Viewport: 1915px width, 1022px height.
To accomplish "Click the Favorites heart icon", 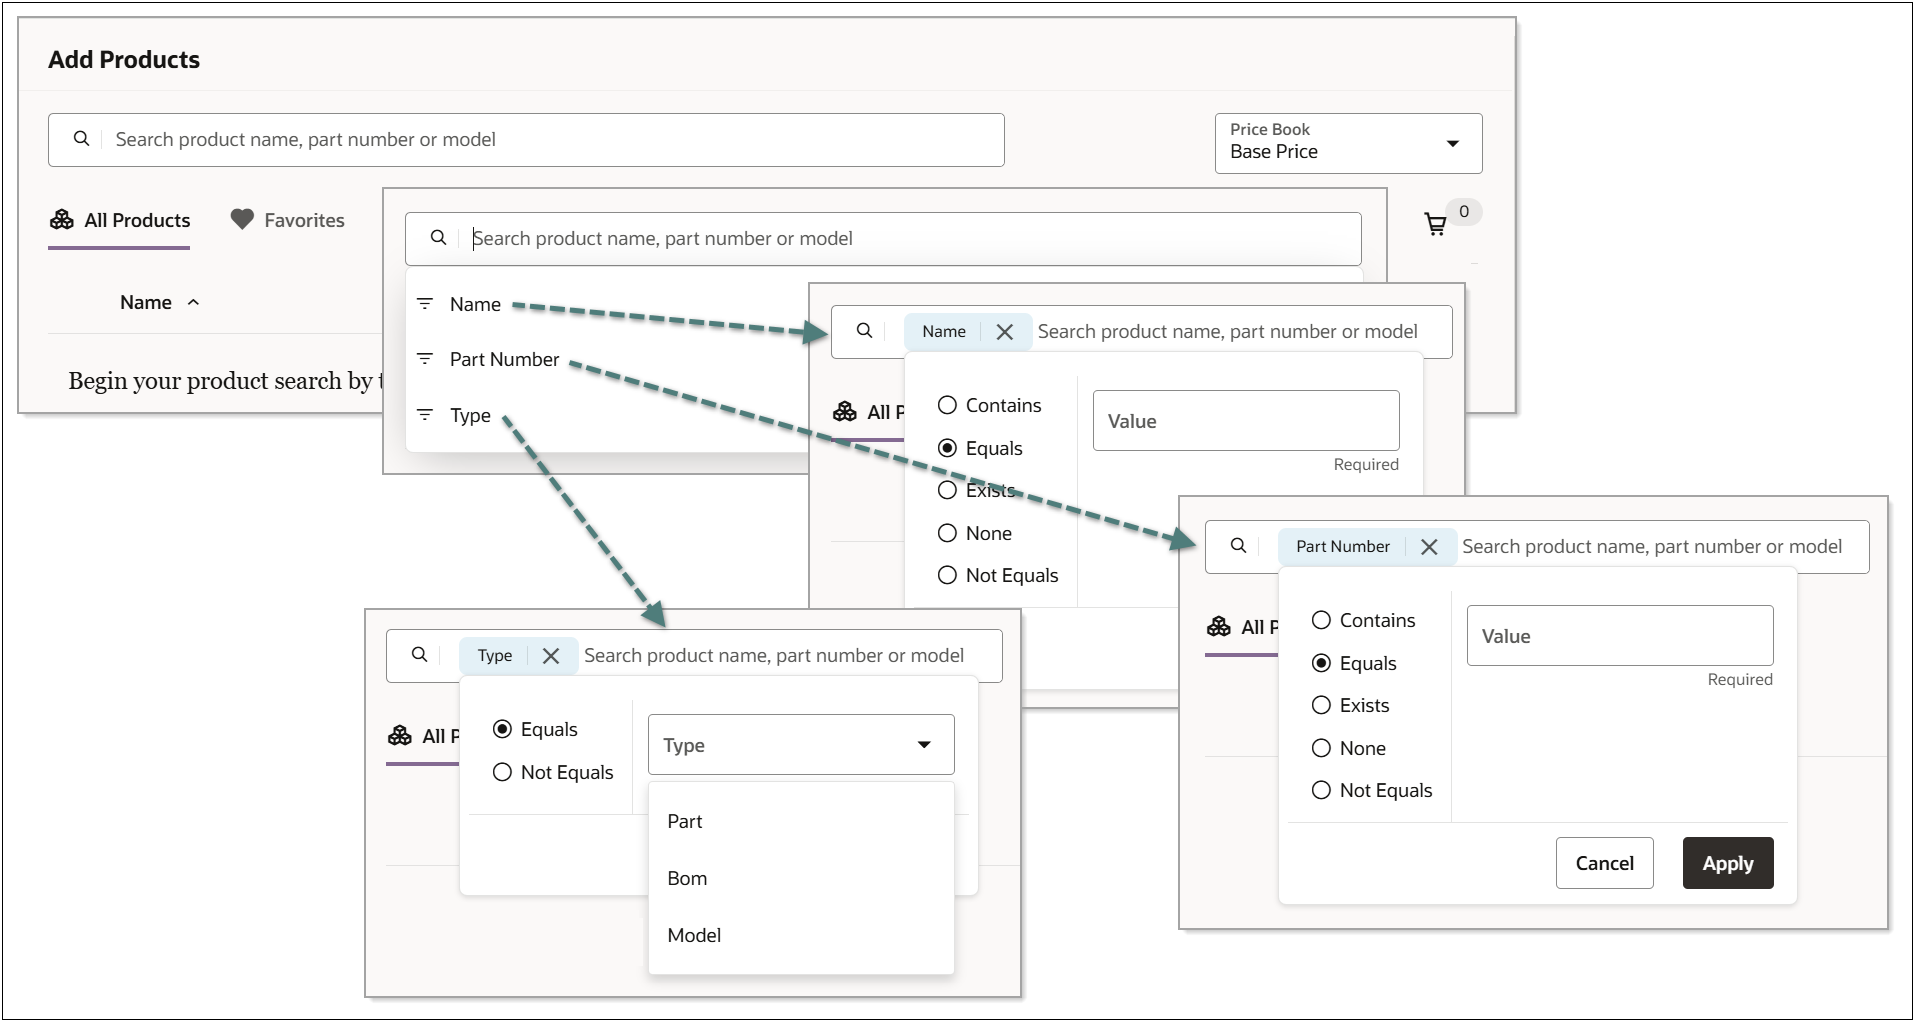I will [240, 219].
